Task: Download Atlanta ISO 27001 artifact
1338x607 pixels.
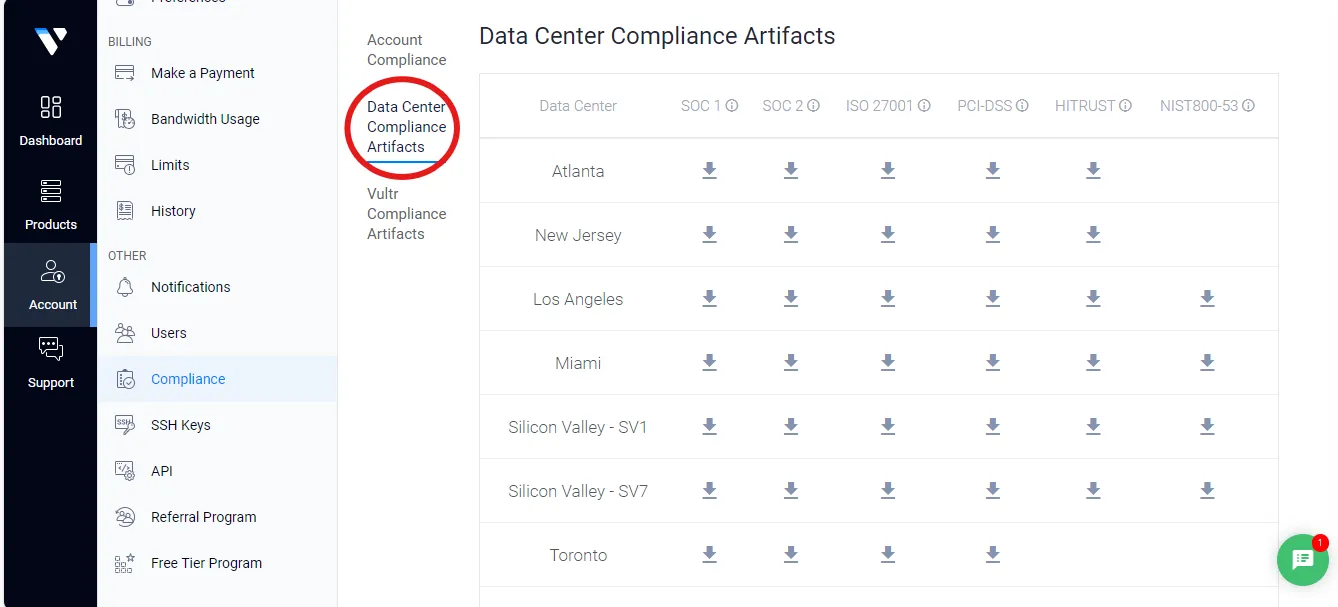Action: (x=888, y=171)
